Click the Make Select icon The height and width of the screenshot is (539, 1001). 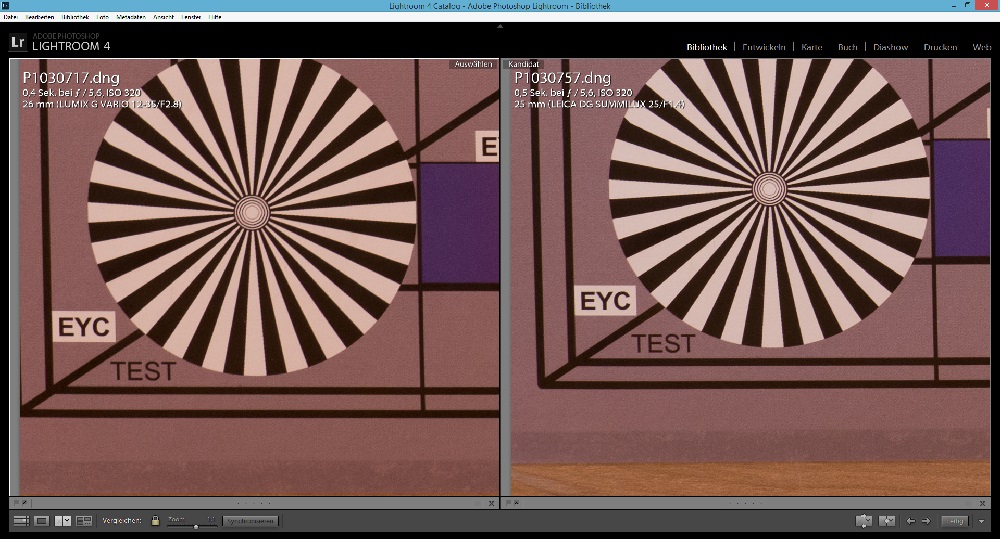887,521
